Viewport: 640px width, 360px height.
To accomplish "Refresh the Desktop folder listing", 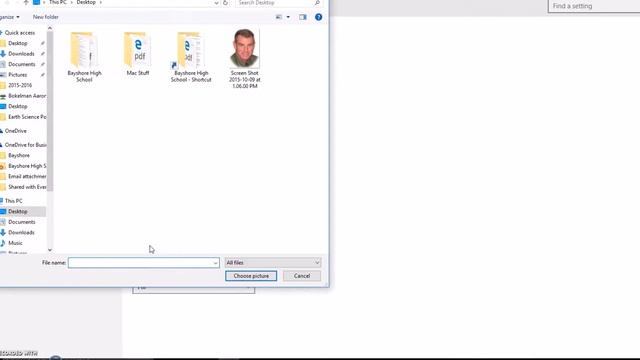I will 225,3.
